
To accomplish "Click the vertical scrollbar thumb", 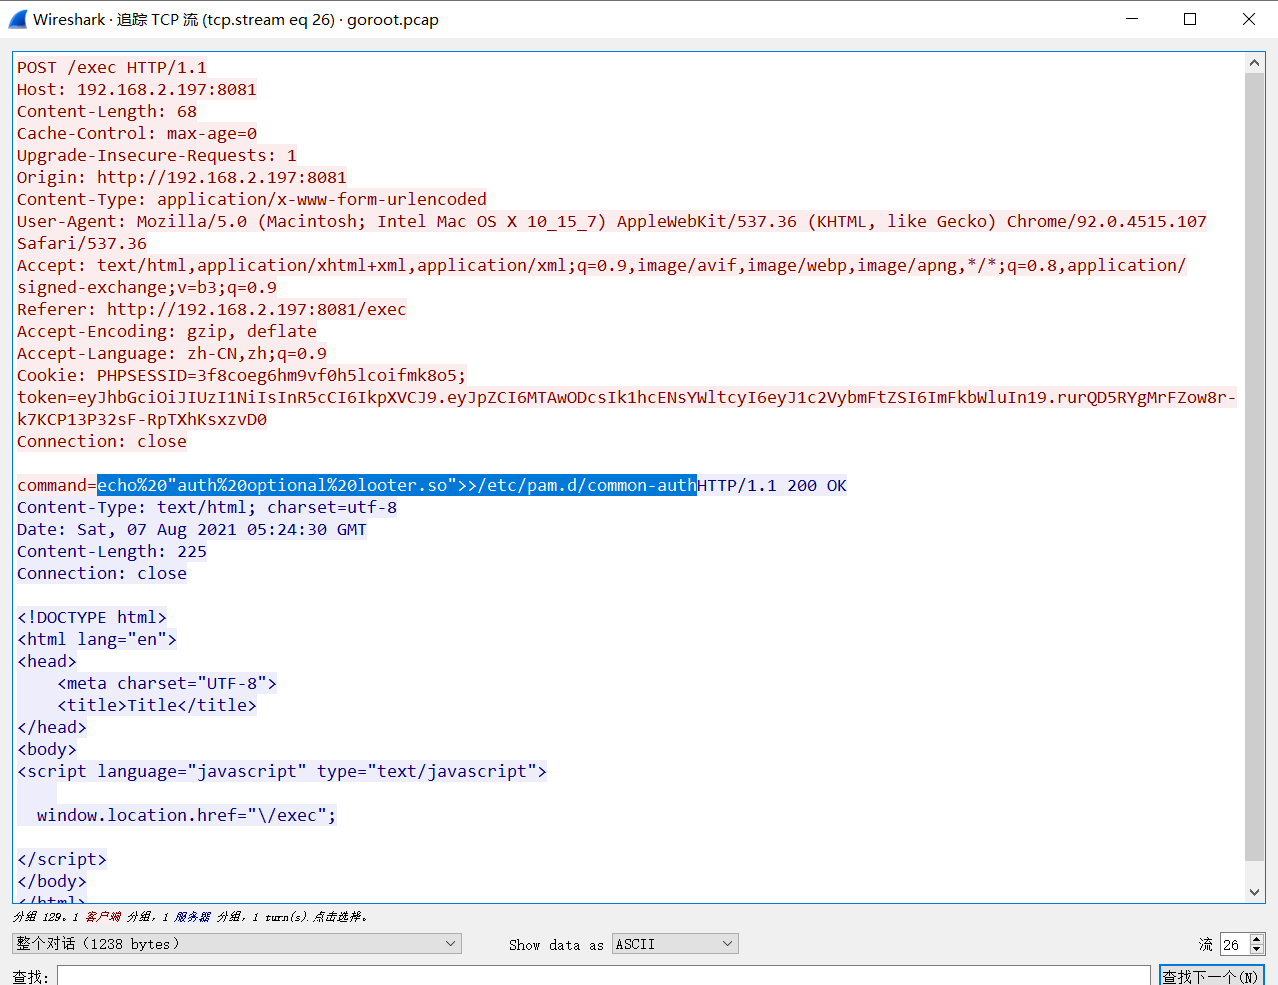I will click(x=1255, y=466).
